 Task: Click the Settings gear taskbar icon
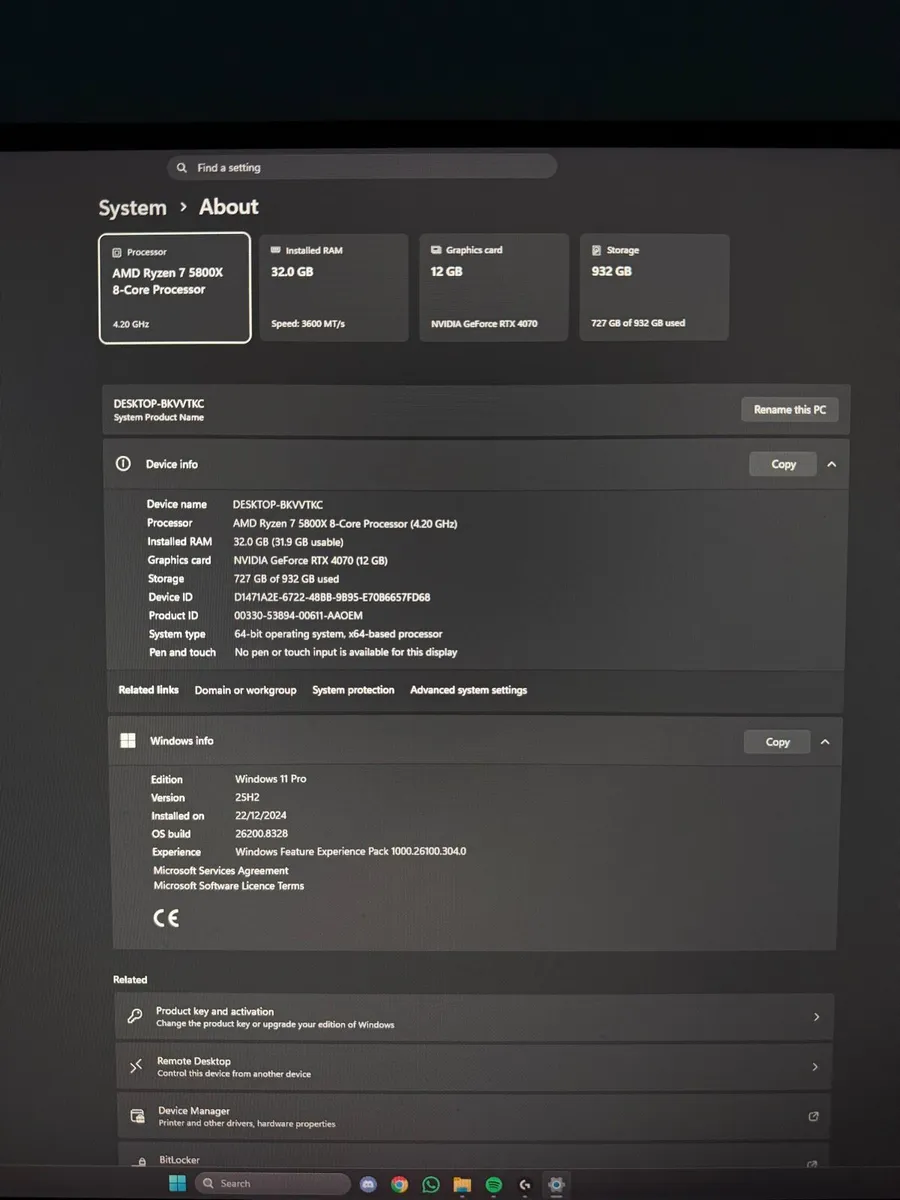click(x=557, y=1183)
